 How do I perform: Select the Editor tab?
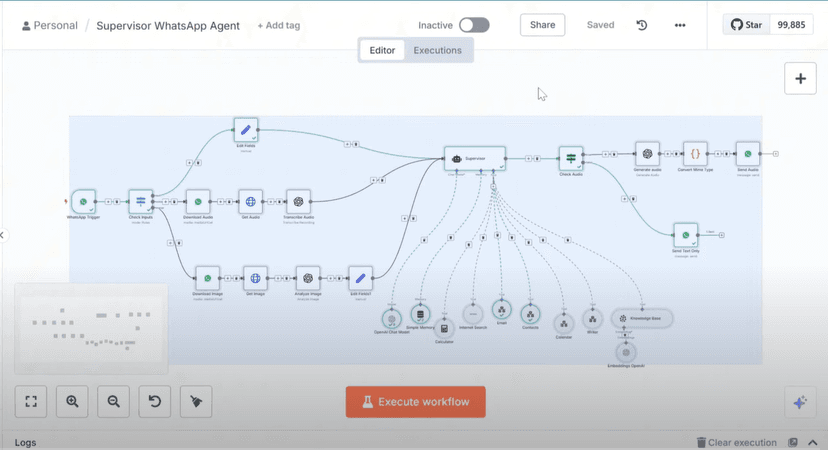tap(382, 50)
